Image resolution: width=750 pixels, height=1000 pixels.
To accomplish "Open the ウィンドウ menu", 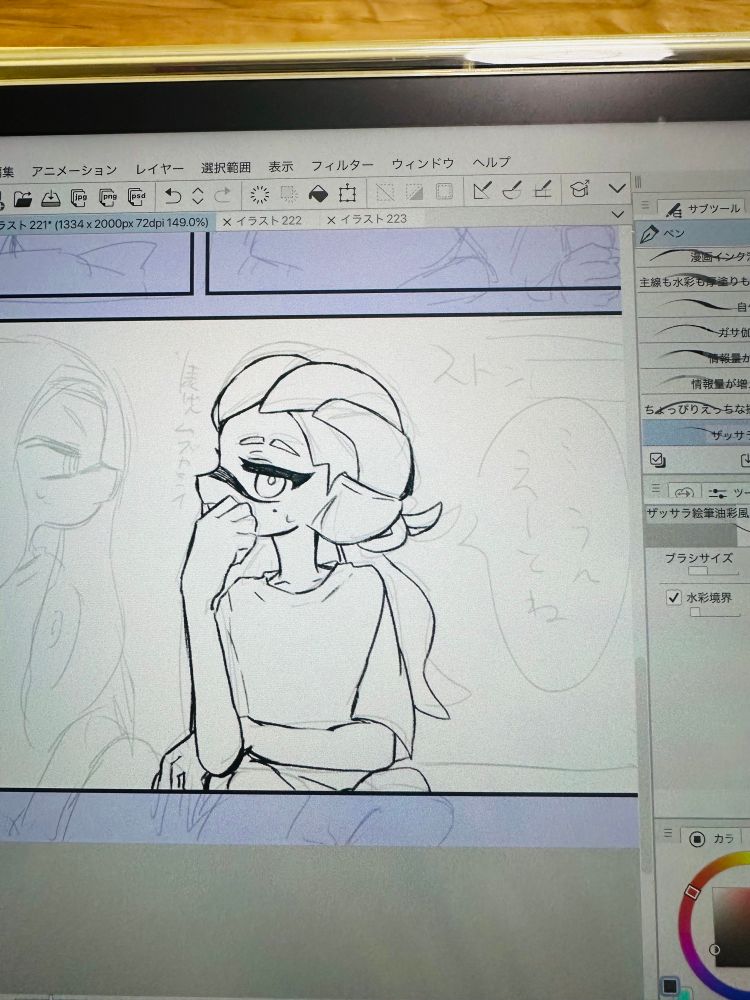I will click(x=423, y=164).
